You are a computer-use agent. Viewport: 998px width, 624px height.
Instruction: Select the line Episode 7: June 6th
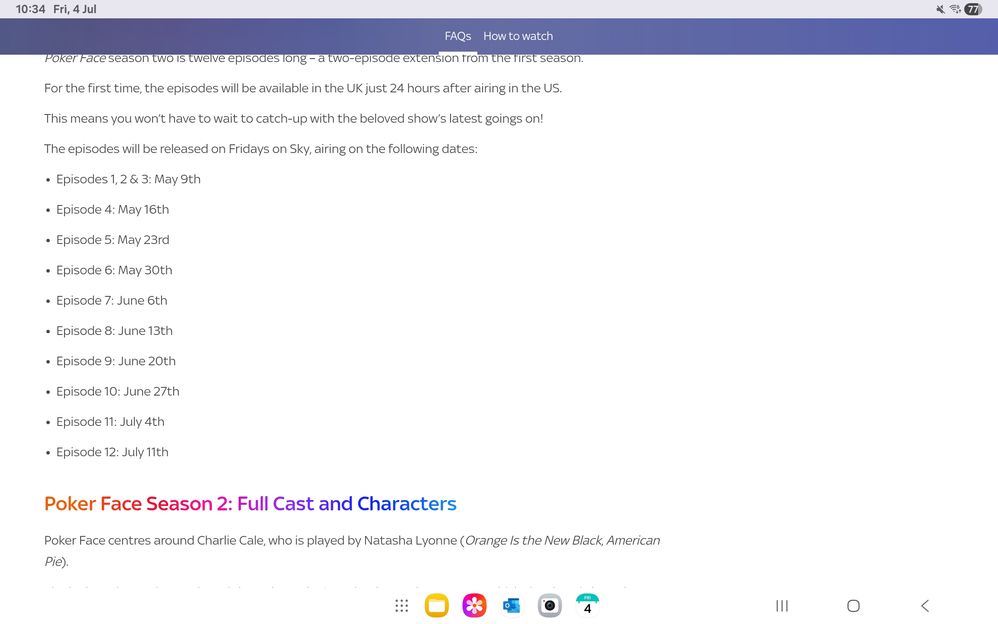(x=111, y=301)
